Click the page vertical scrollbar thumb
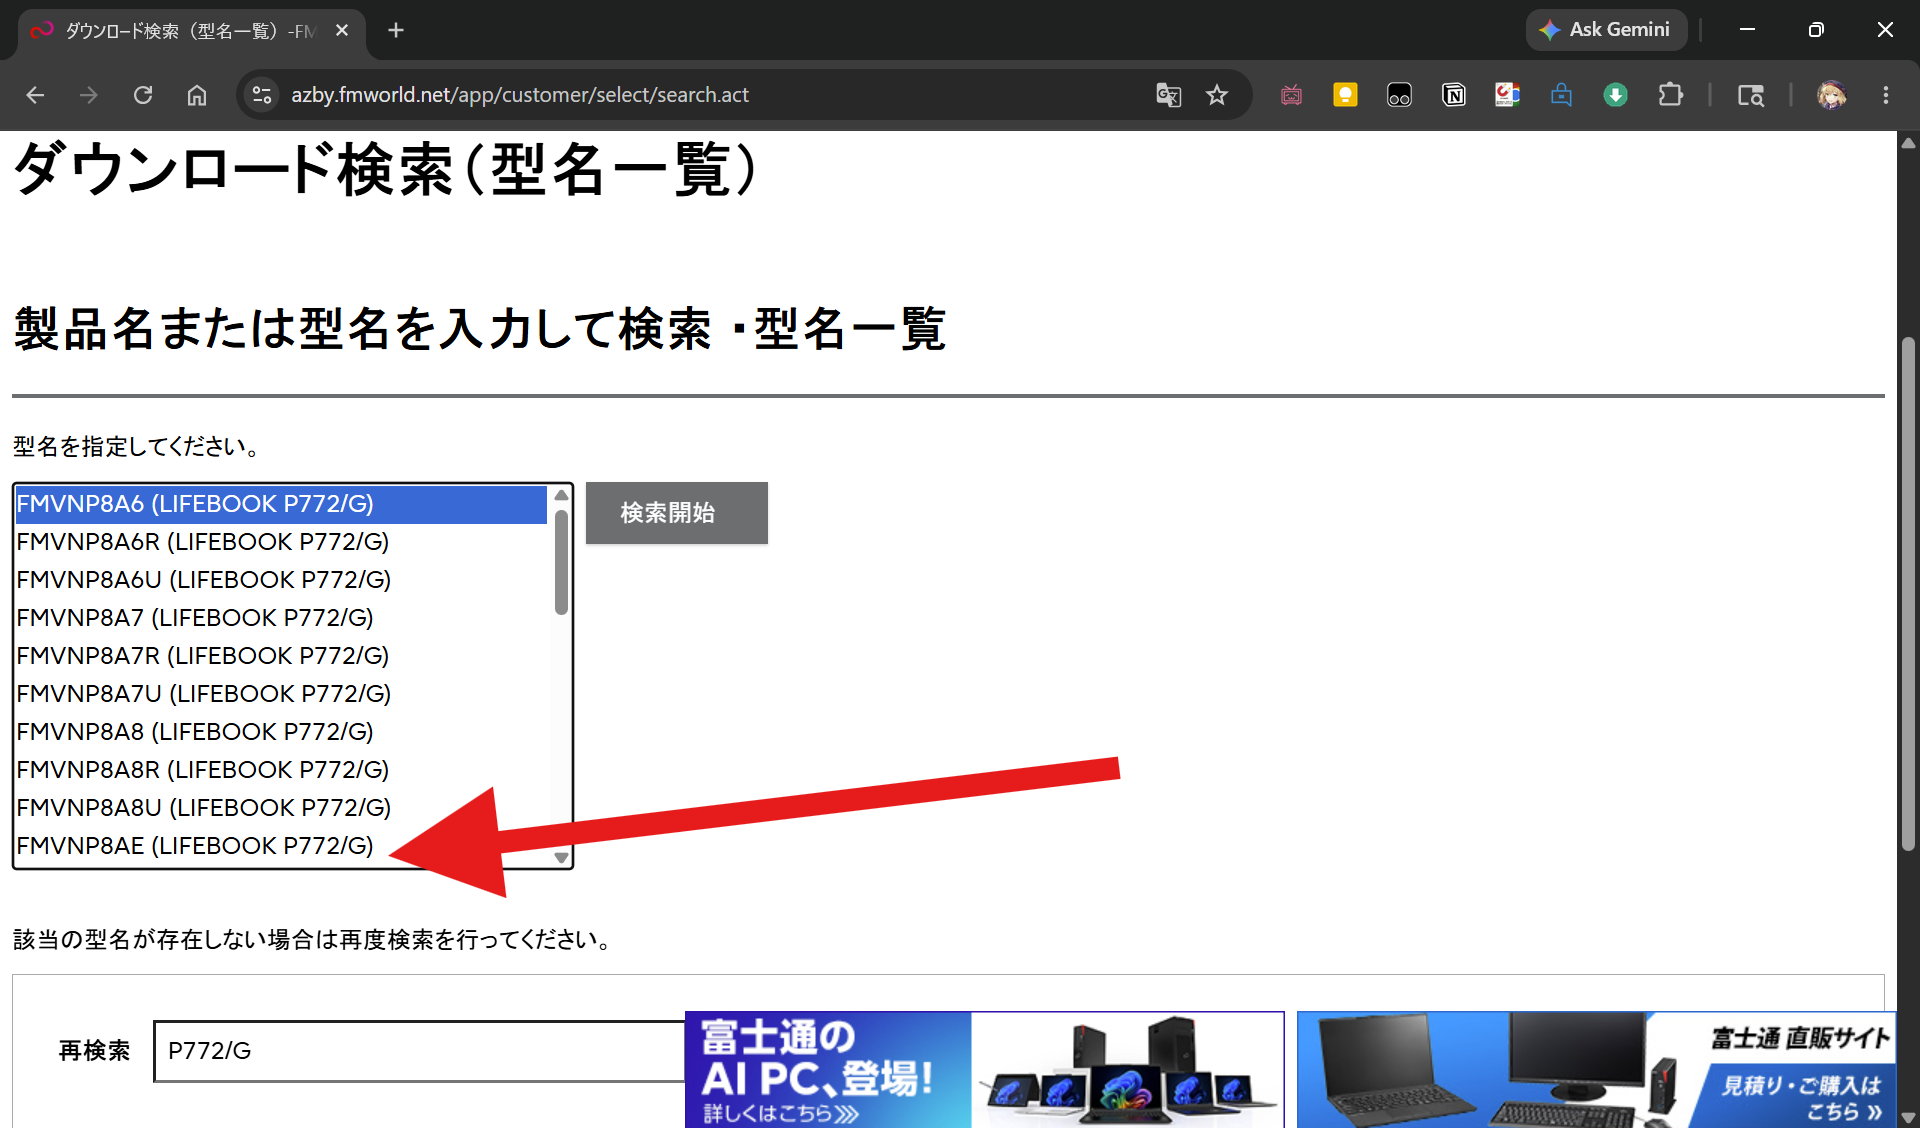Viewport: 1920px width, 1128px height. pyautogui.click(x=1908, y=595)
